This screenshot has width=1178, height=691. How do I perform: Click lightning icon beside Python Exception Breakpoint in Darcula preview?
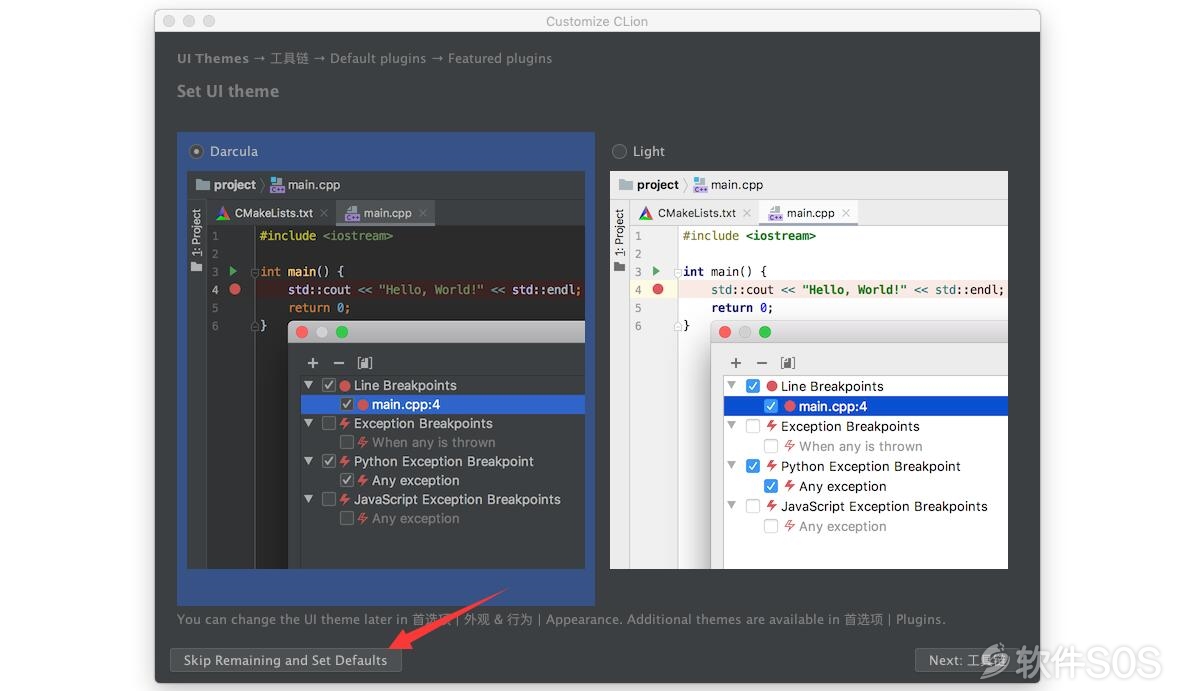(x=345, y=461)
